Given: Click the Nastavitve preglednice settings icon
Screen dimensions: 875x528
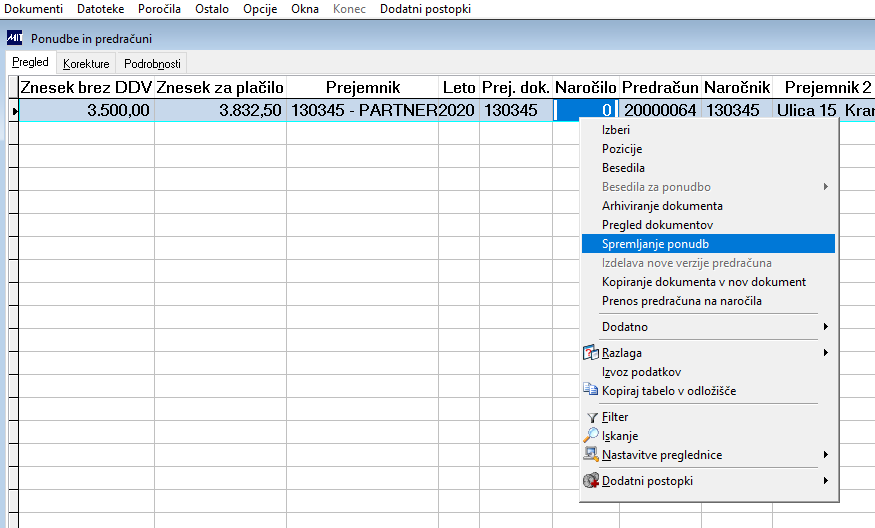Looking at the screenshot, I should 591,454.
